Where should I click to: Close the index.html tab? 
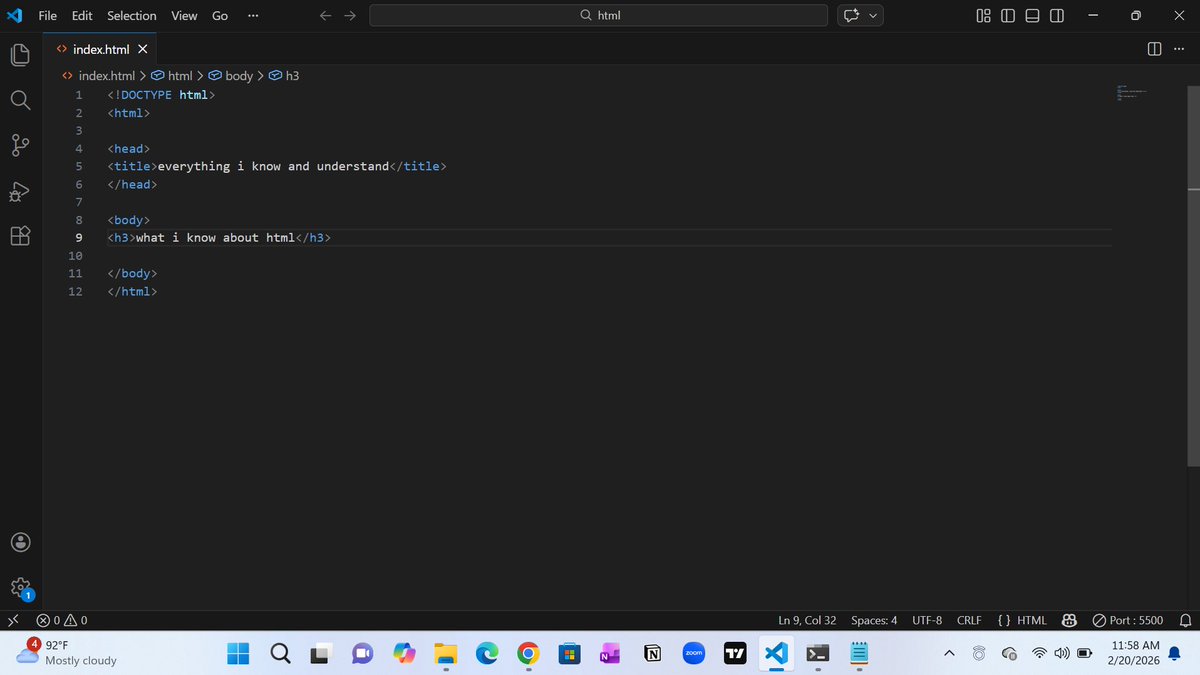tap(142, 49)
